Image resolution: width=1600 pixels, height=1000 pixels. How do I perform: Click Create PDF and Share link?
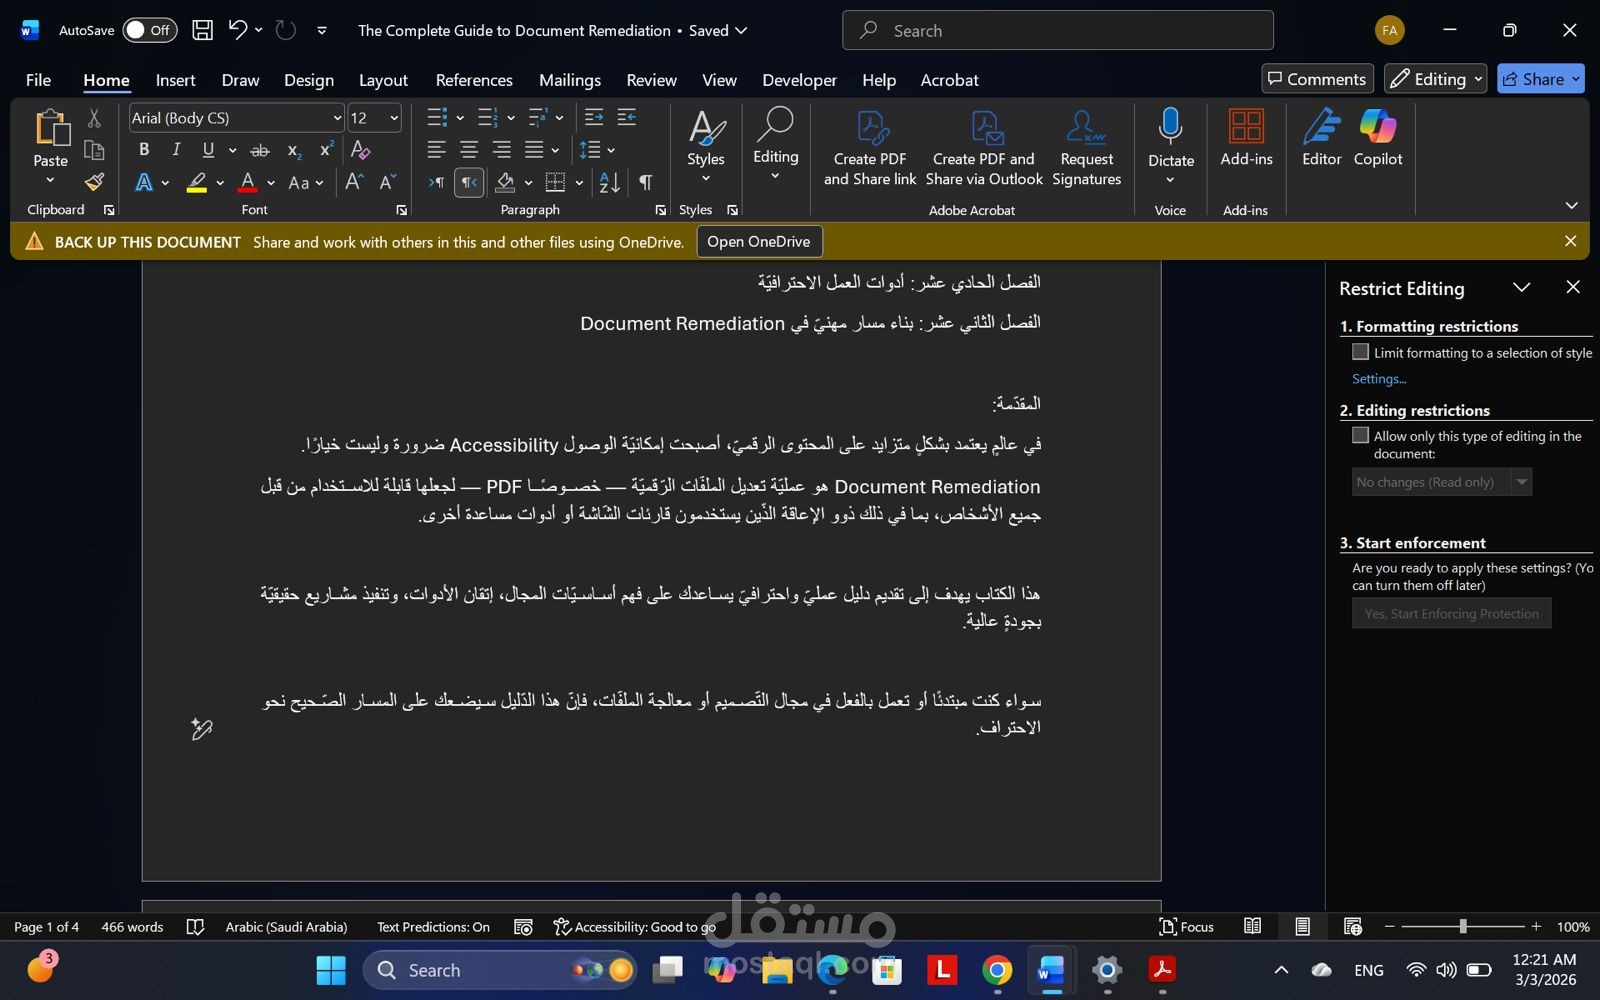pyautogui.click(x=870, y=148)
